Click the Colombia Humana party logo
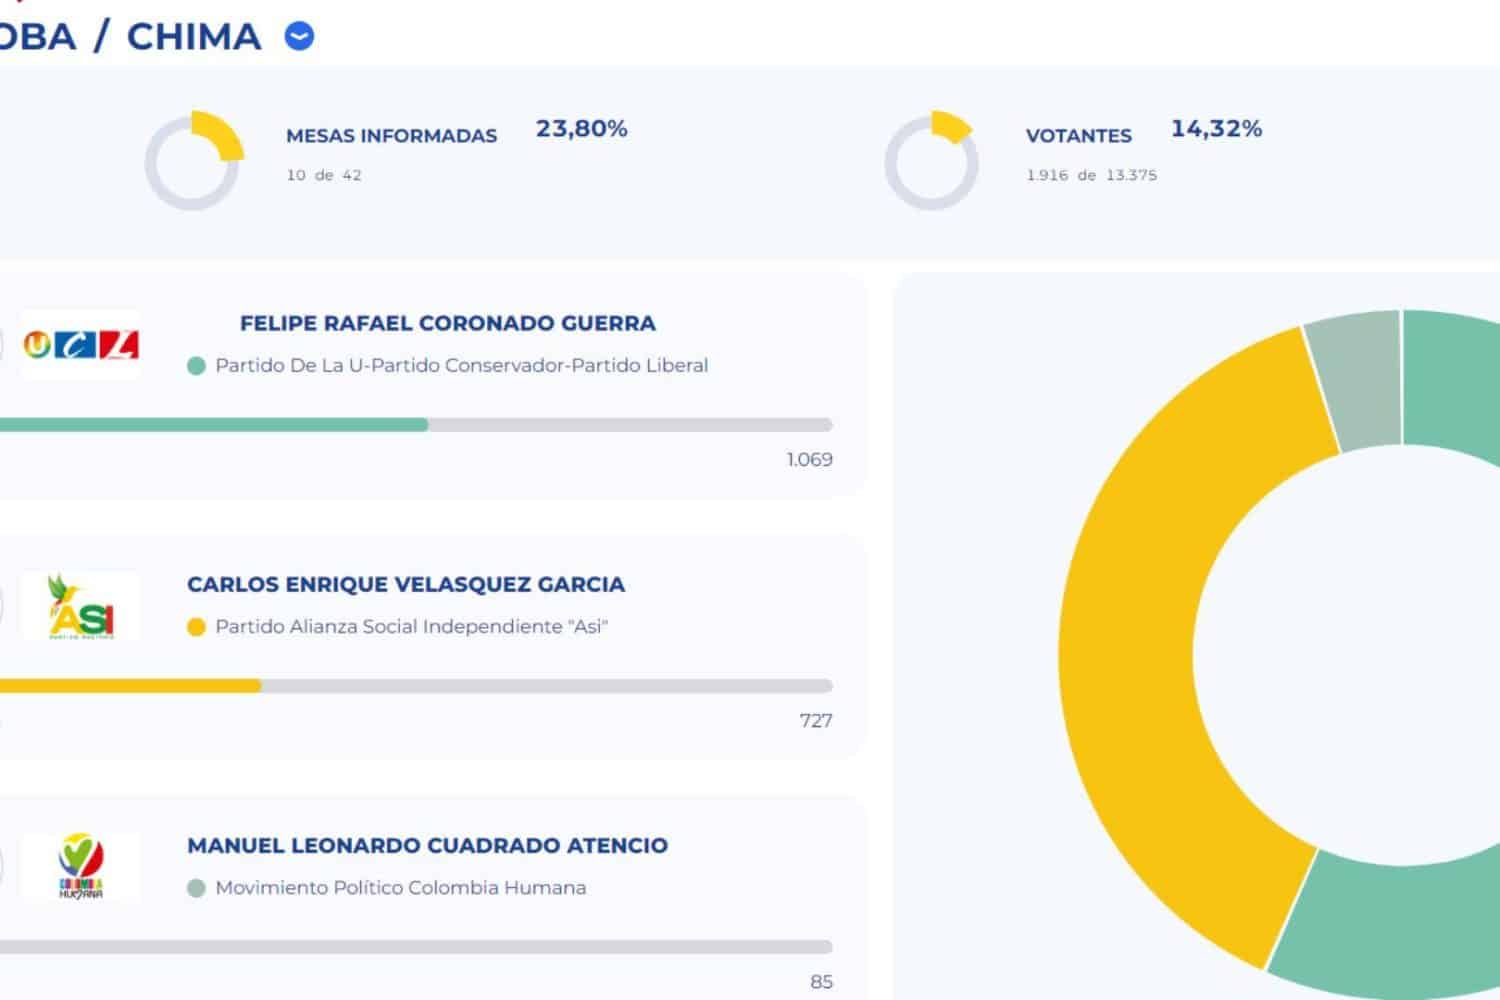The height and width of the screenshot is (1000, 1500). [x=81, y=867]
